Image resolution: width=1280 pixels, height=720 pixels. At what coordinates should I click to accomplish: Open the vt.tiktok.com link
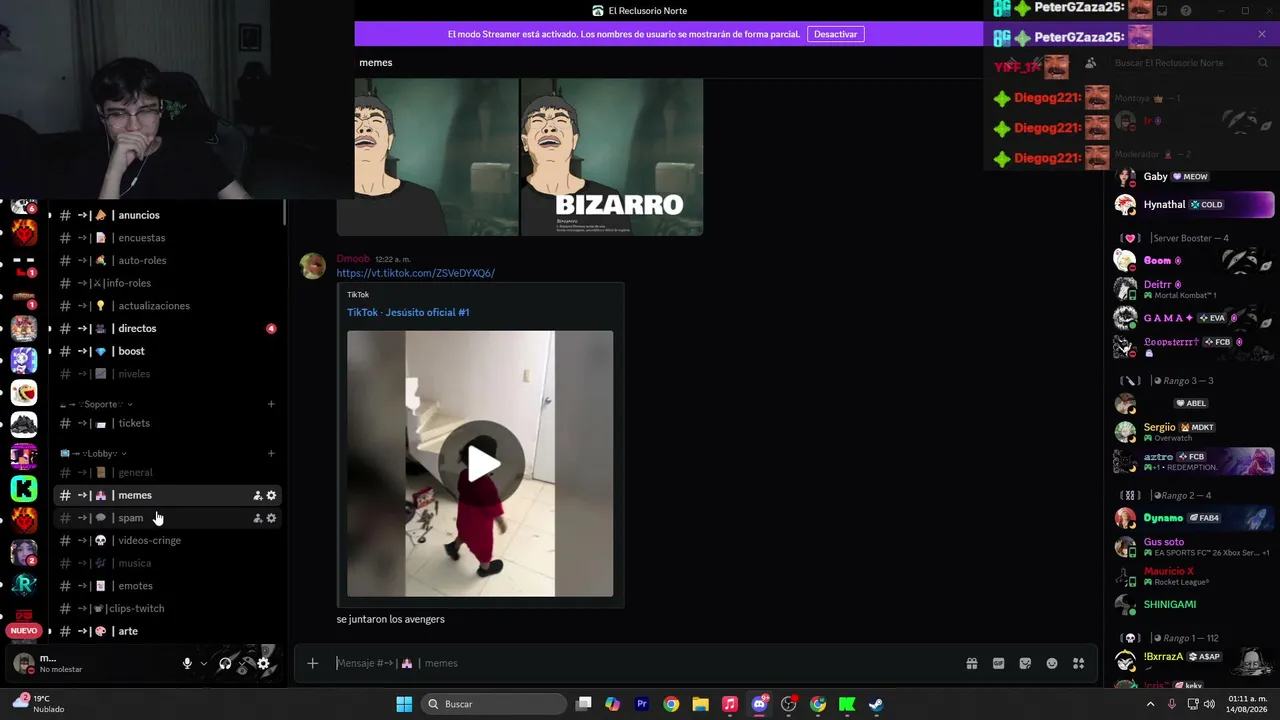click(415, 273)
